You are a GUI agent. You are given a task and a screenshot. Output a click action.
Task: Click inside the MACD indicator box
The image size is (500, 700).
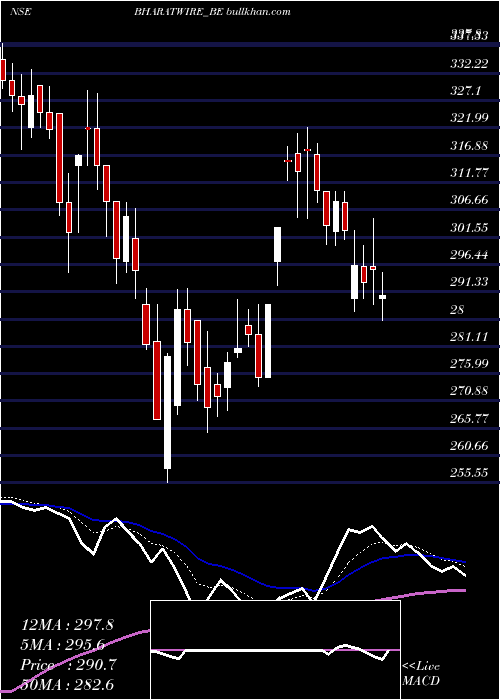[x=275, y=650]
